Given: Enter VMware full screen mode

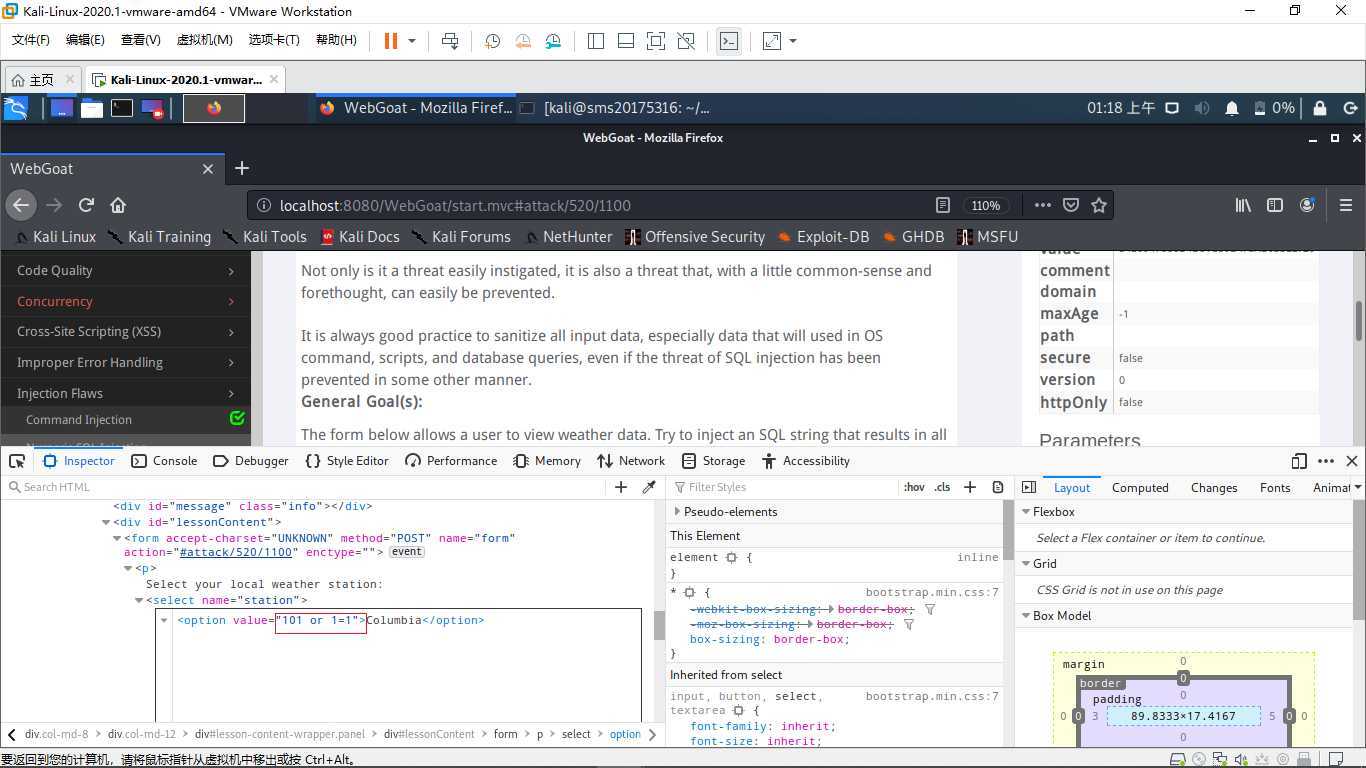Looking at the screenshot, I should (x=655, y=41).
